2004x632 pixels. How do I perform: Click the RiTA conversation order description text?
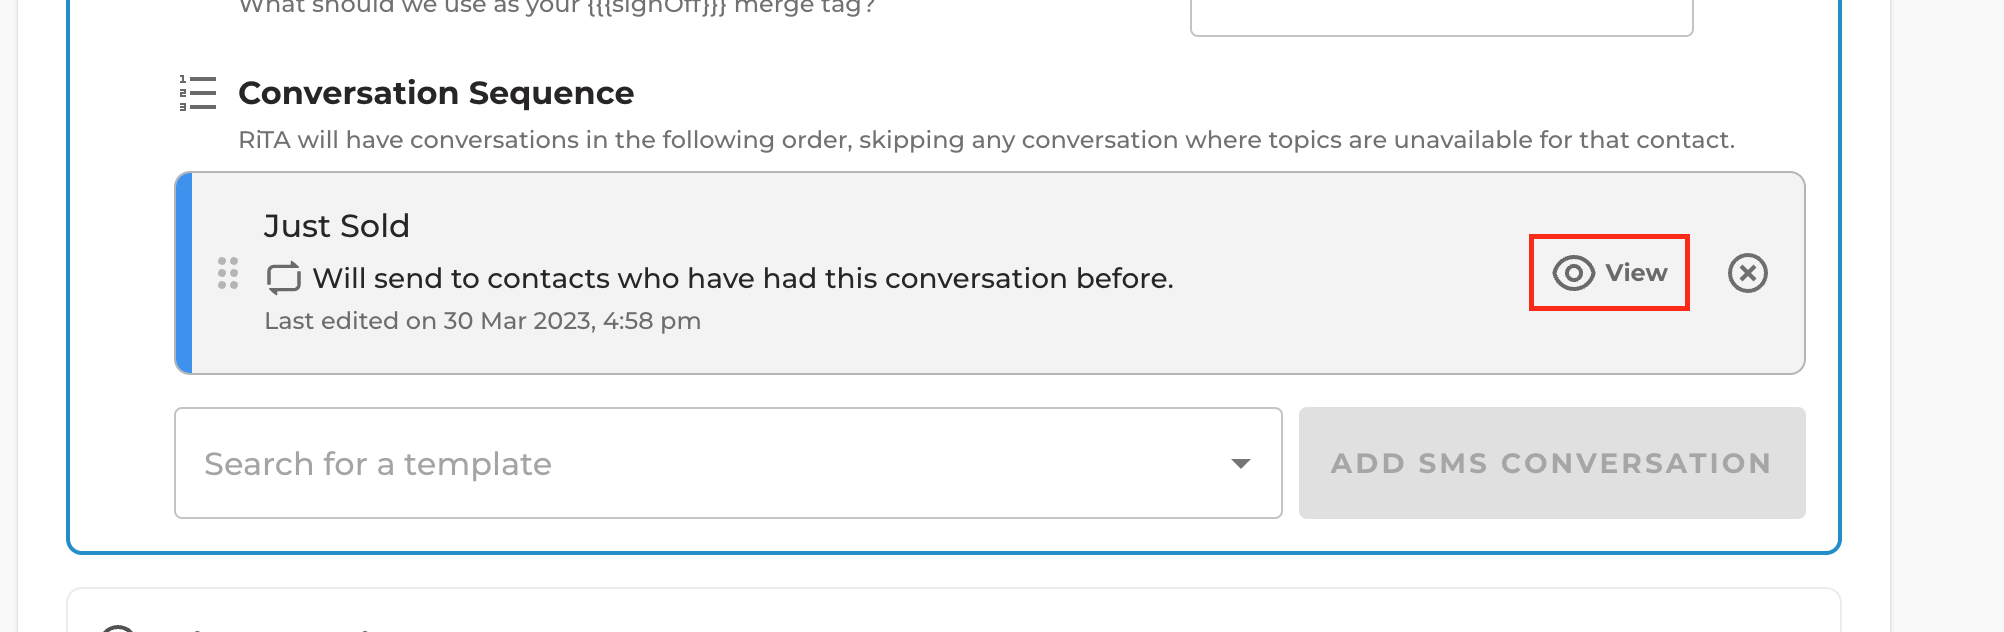pyautogui.click(x=986, y=140)
